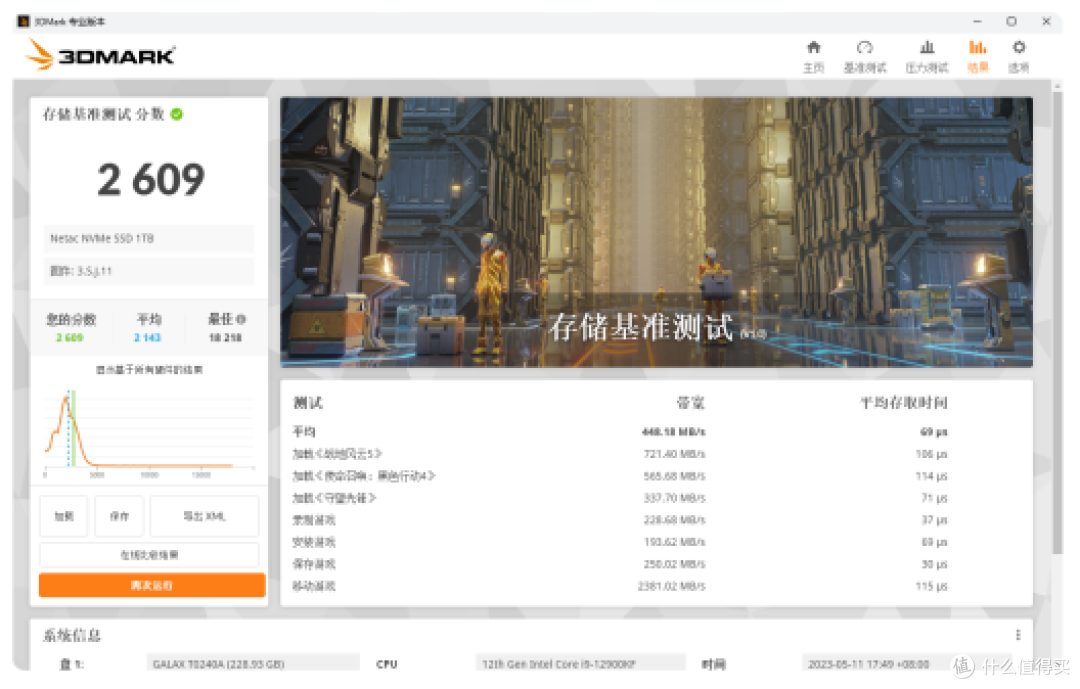Click the System Info (系统信息) heading
The image size is (1080, 689).
coord(72,635)
